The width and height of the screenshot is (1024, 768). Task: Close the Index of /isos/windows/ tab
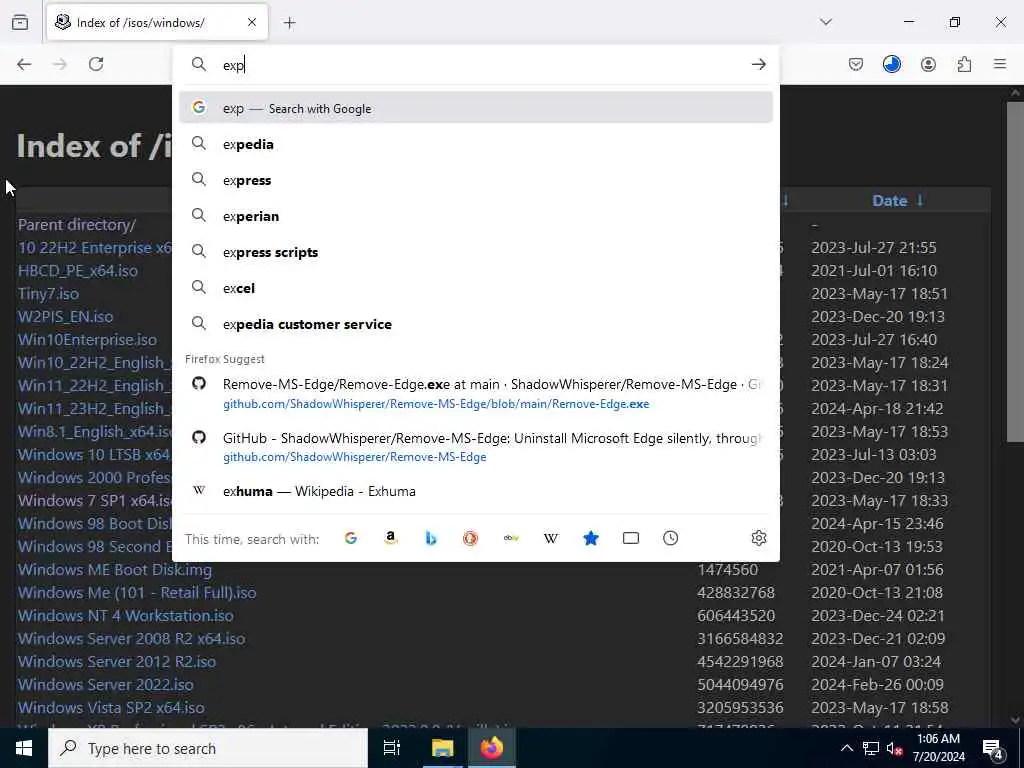tap(252, 22)
